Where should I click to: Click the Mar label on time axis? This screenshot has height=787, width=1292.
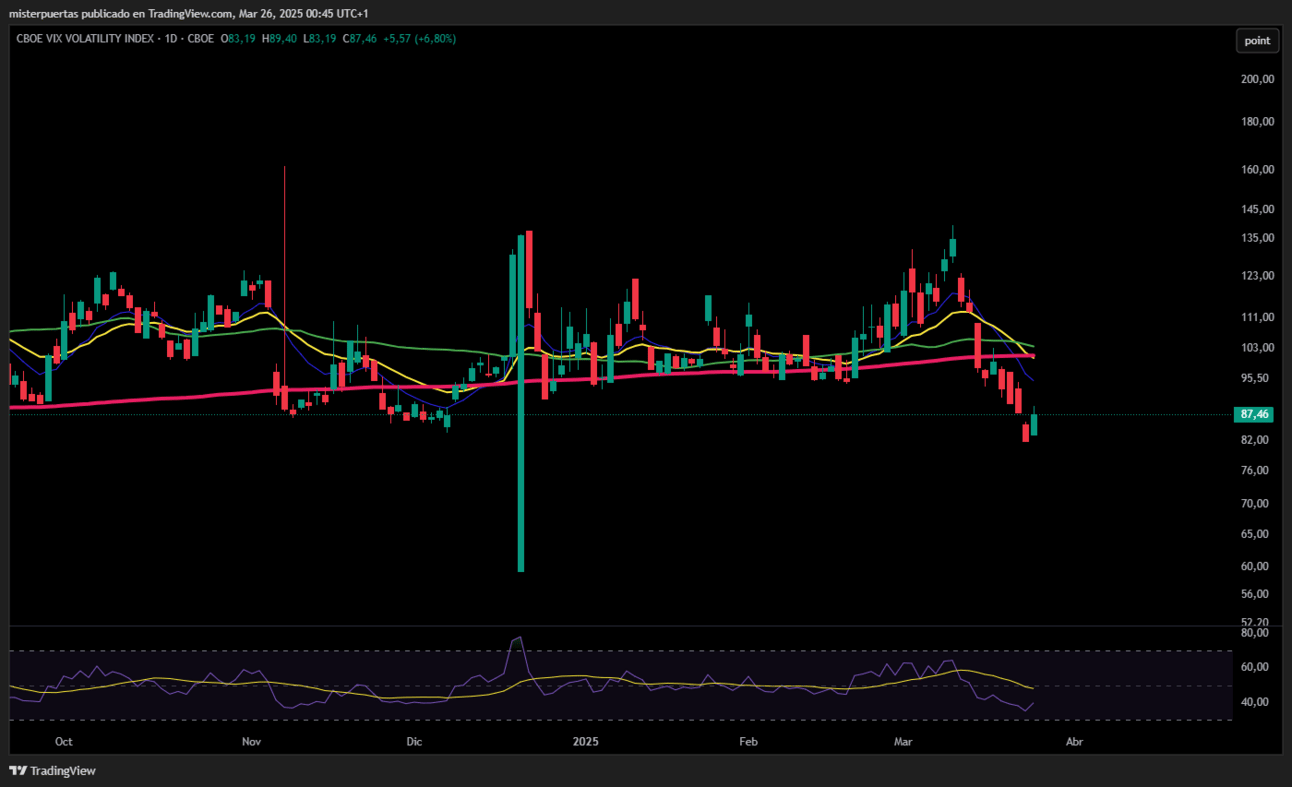[904, 742]
